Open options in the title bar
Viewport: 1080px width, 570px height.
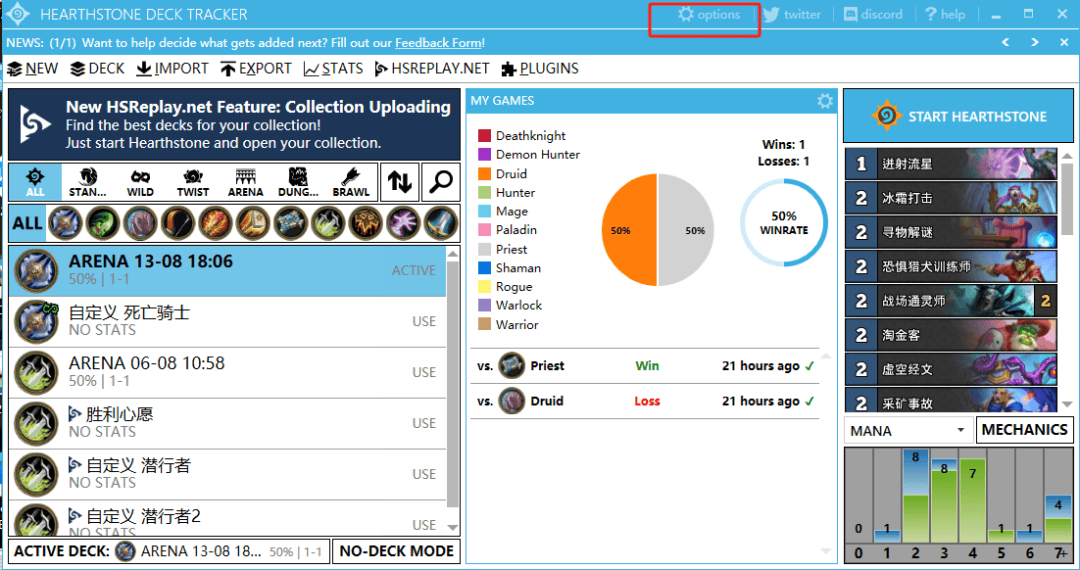click(x=708, y=15)
